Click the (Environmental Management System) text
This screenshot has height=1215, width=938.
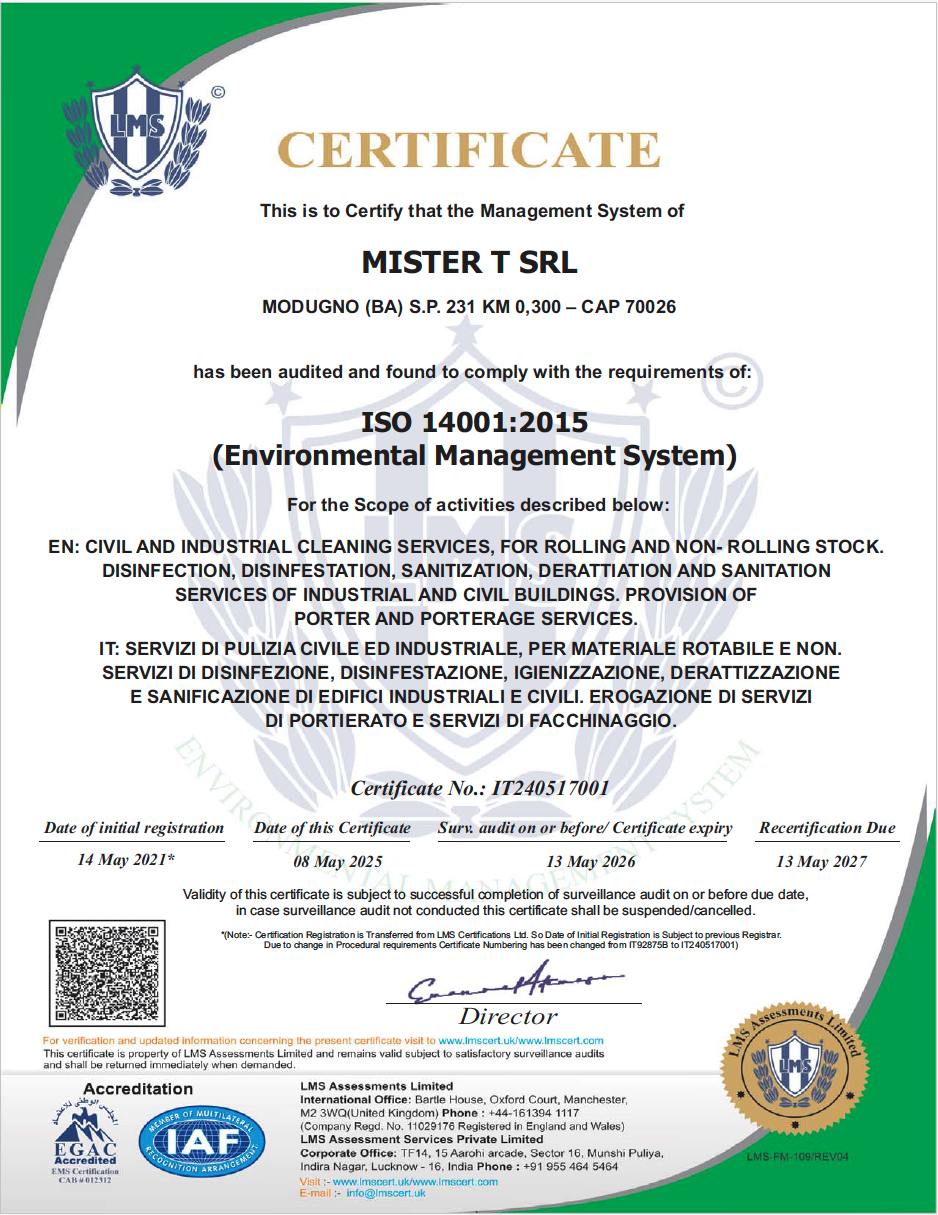click(475, 456)
